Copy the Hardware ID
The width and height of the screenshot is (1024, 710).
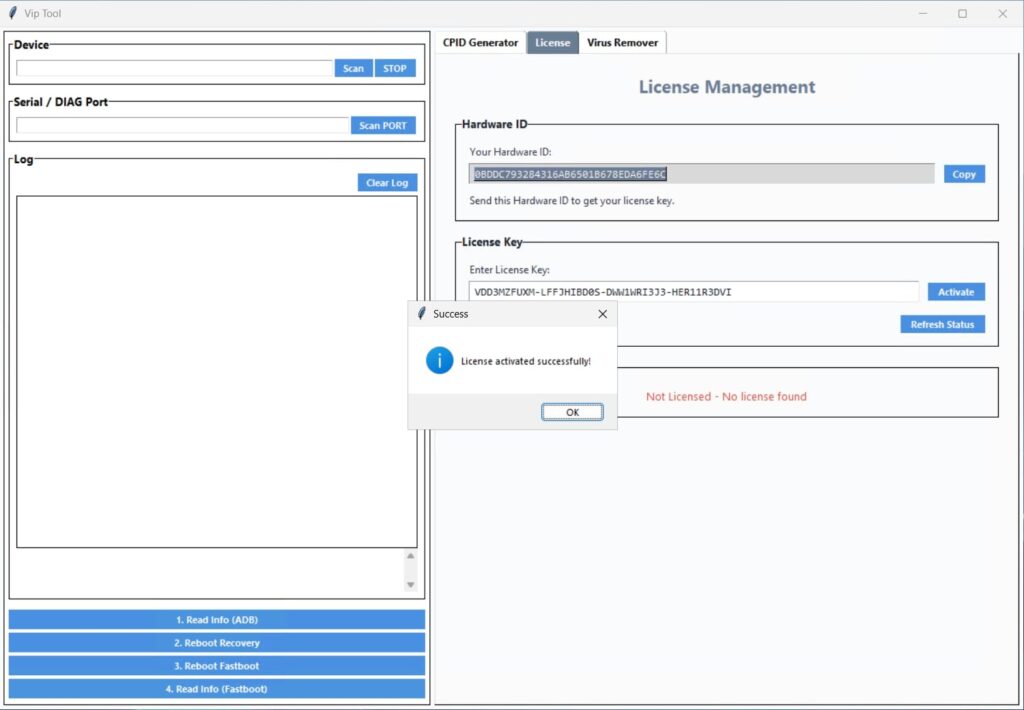click(x=964, y=174)
